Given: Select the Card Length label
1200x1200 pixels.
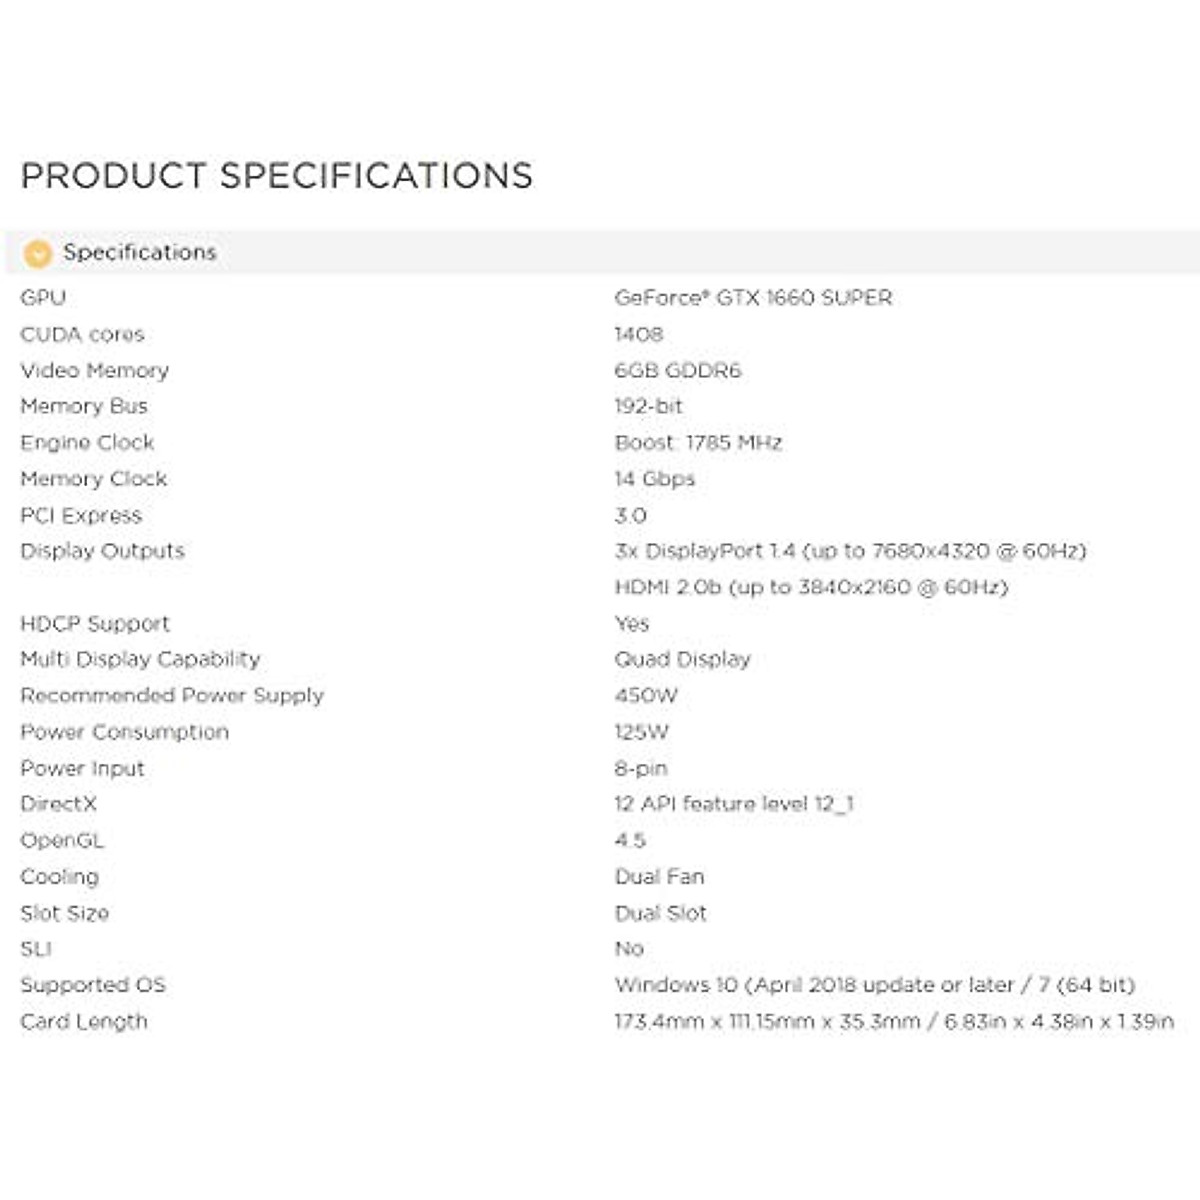Looking at the screenshot, I should coord(84,1022).
